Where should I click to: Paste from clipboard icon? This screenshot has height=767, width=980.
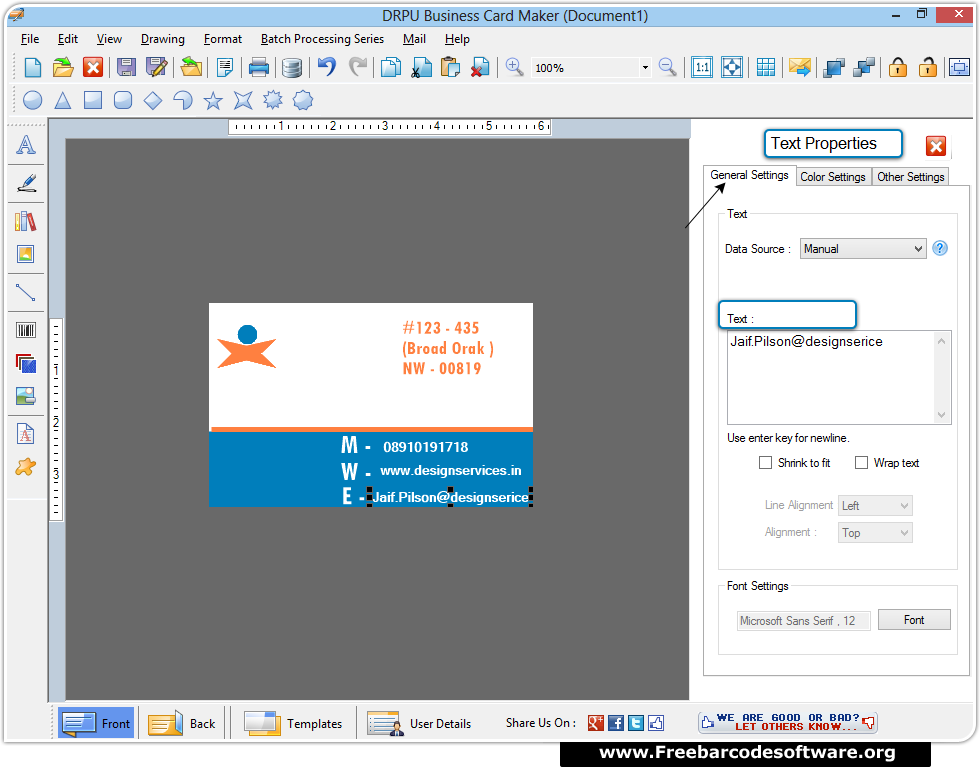coord(451,68)
